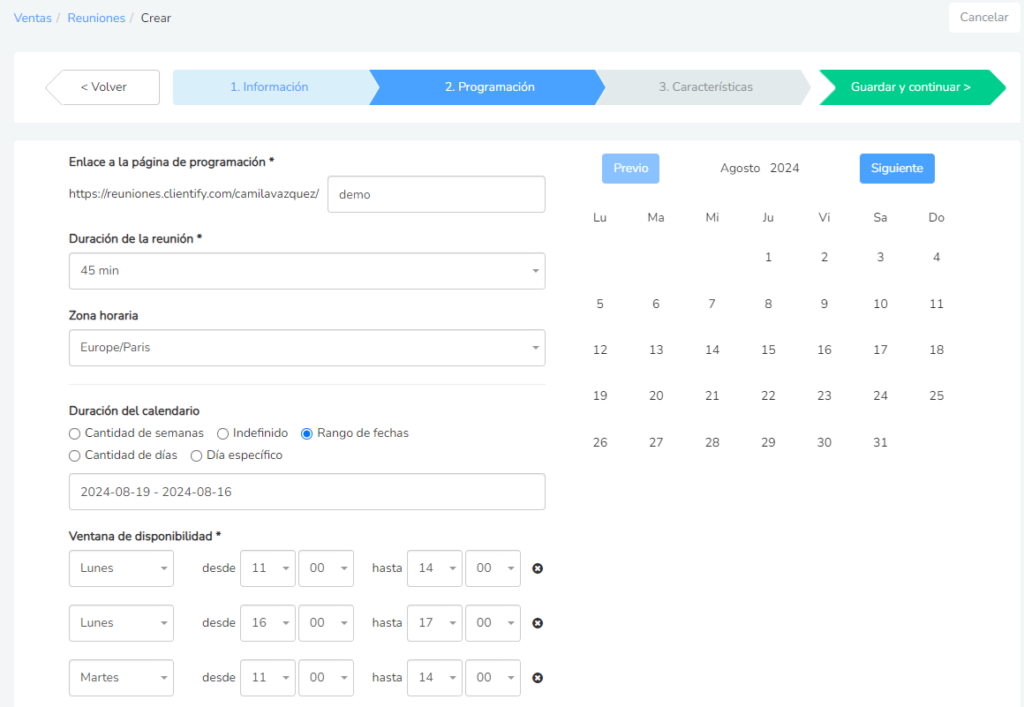Click Cancelar at the top right
This screenshot has width=1024, height=707.
click(984, 18)
